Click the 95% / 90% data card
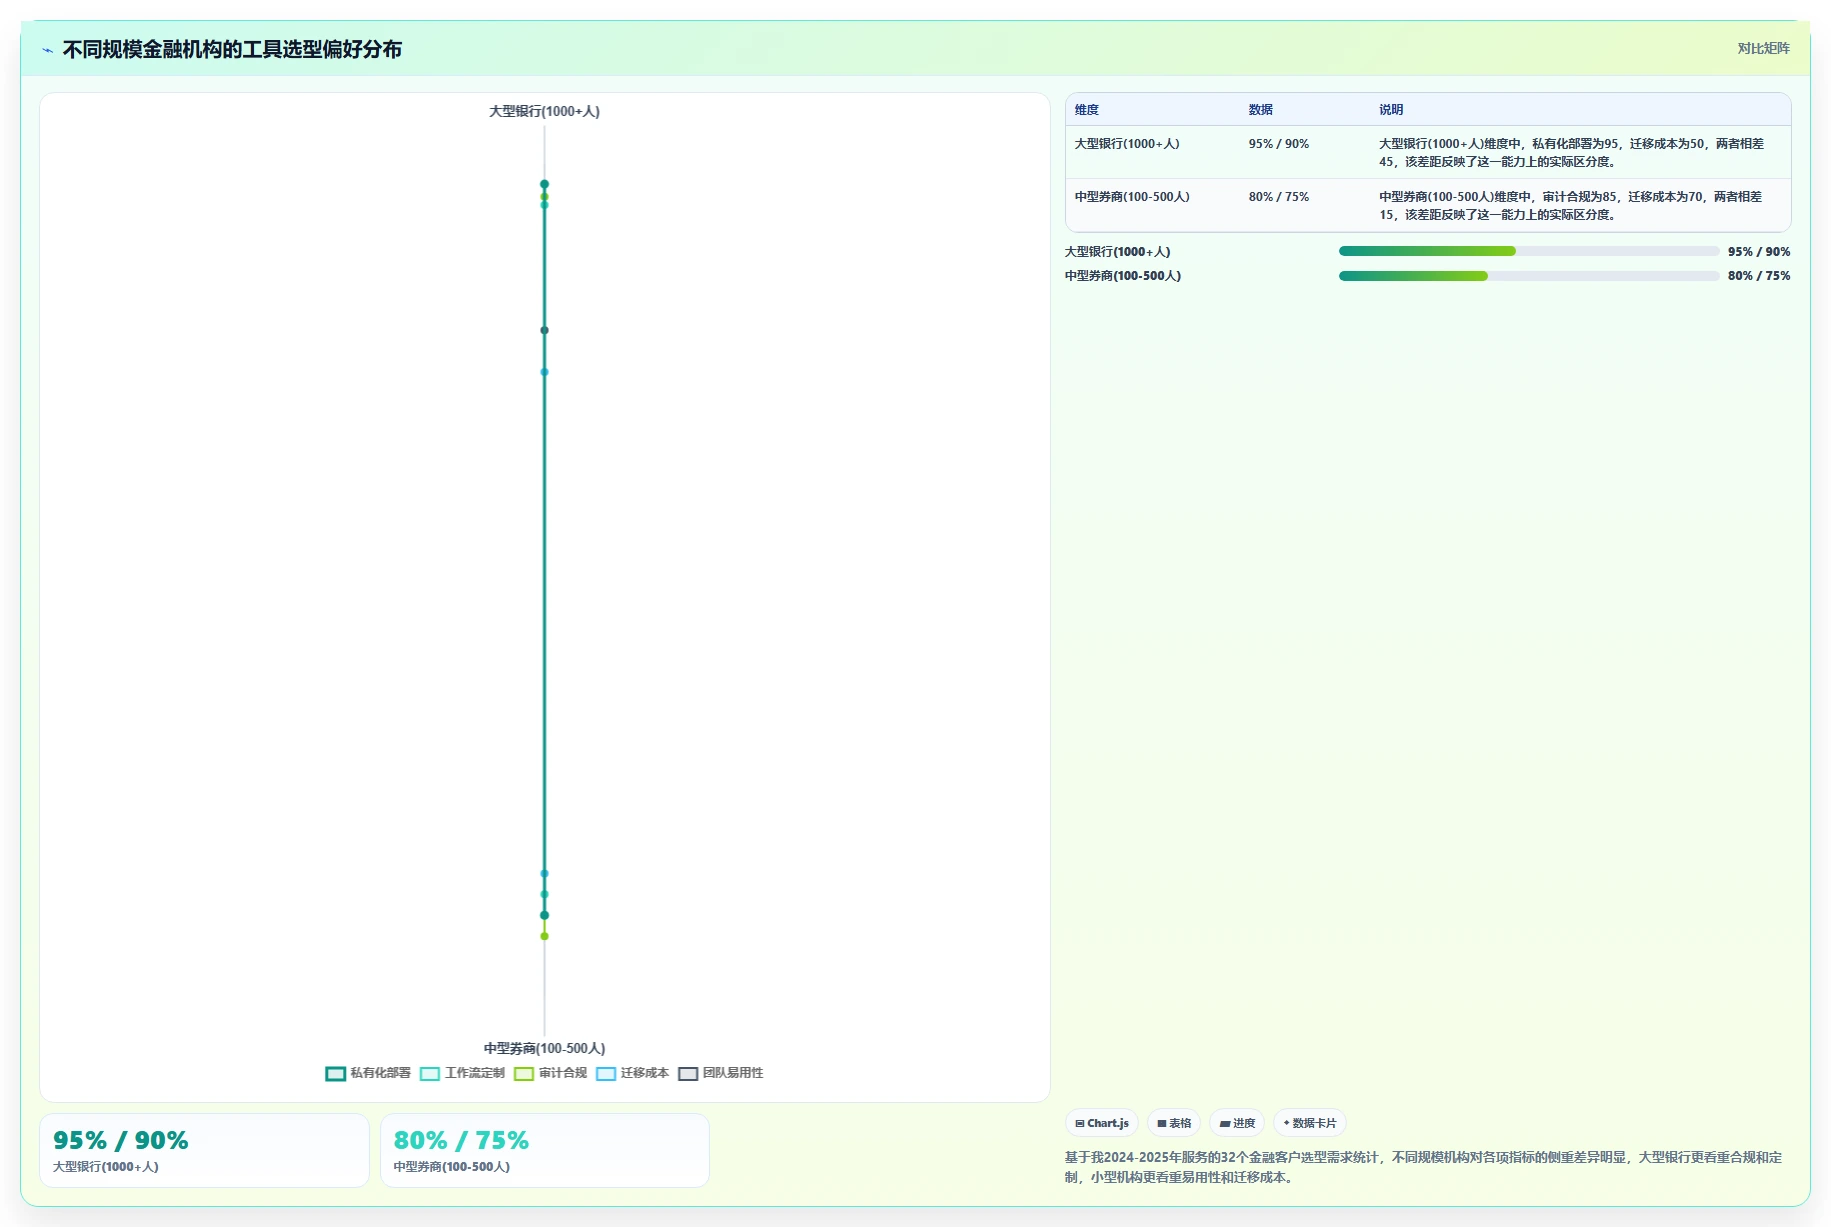 coord(204,1150)
